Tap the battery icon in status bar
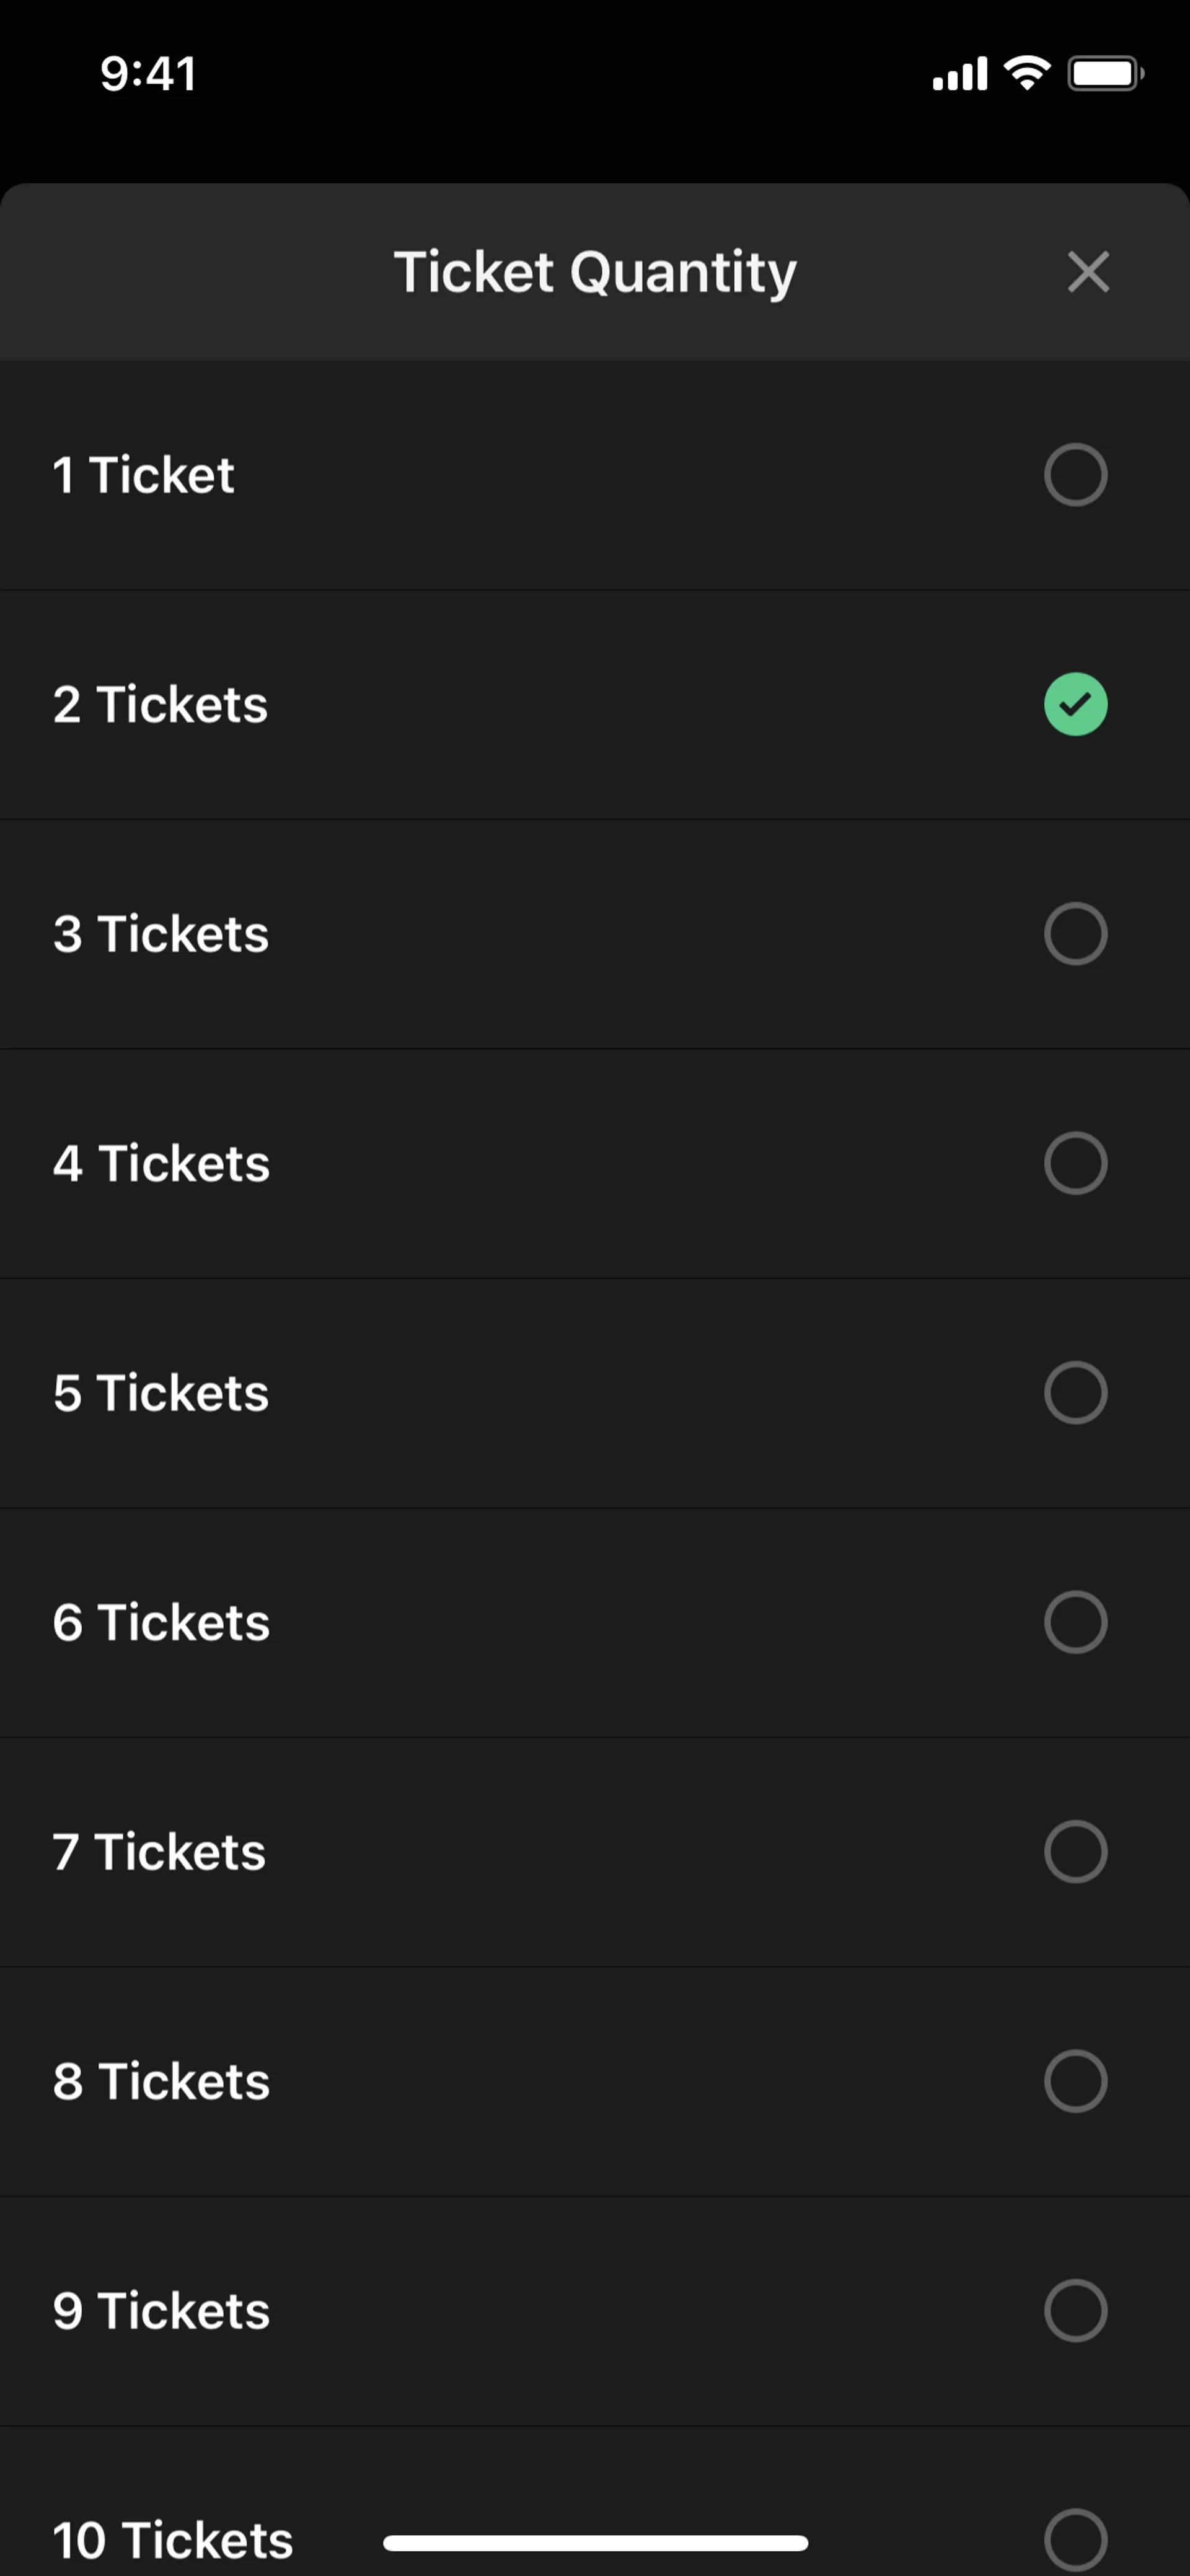This screenshot has height=2576, width=1190. 1105,74
